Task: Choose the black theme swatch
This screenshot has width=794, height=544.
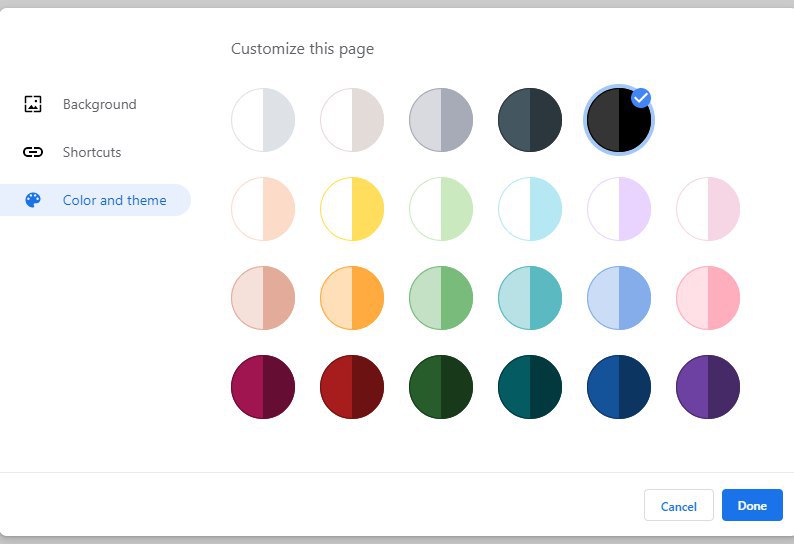Action: pyautogui.click(x=619, y=120)
